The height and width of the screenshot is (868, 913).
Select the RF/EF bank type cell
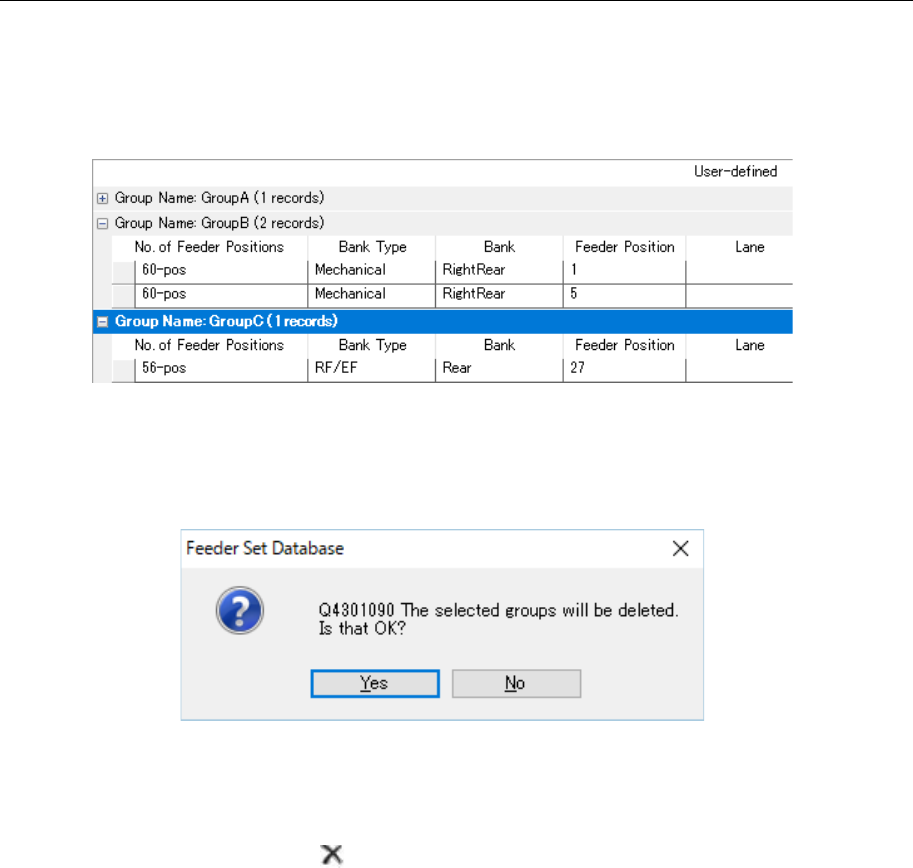pyautogui.click(x=371, y=370)
